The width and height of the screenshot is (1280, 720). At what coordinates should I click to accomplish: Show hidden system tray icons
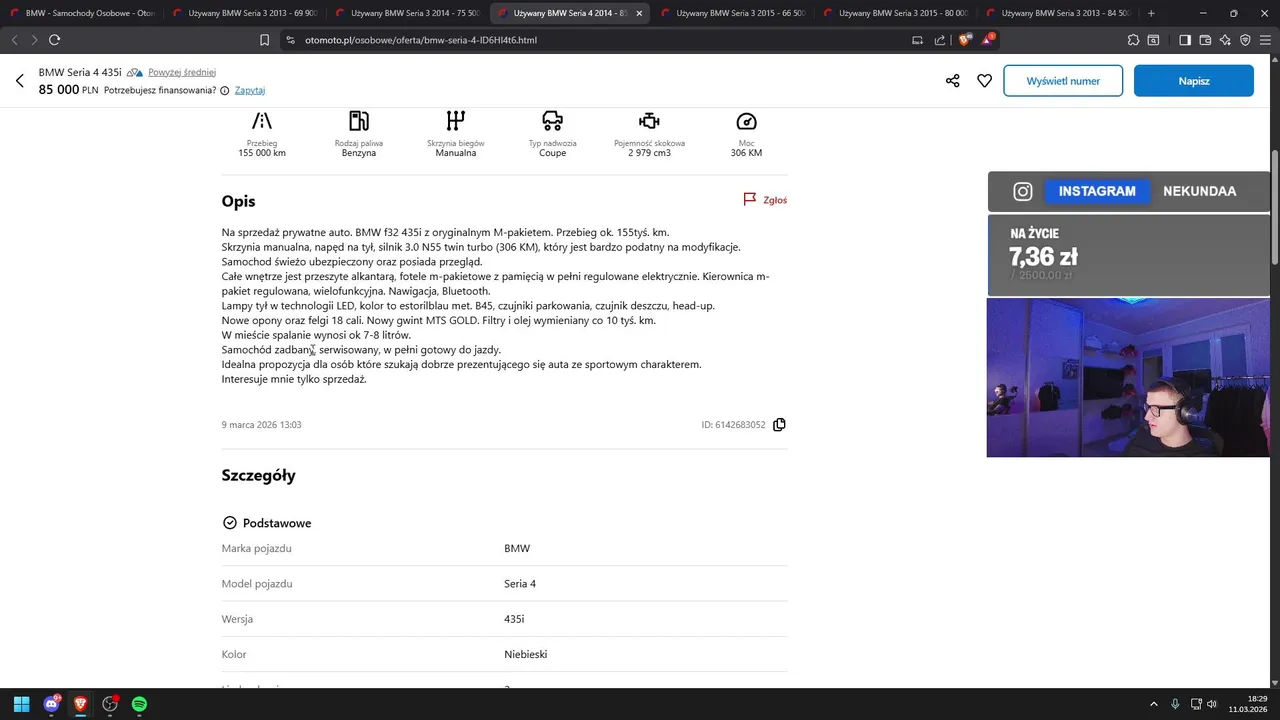click(x=1153, y=704)
